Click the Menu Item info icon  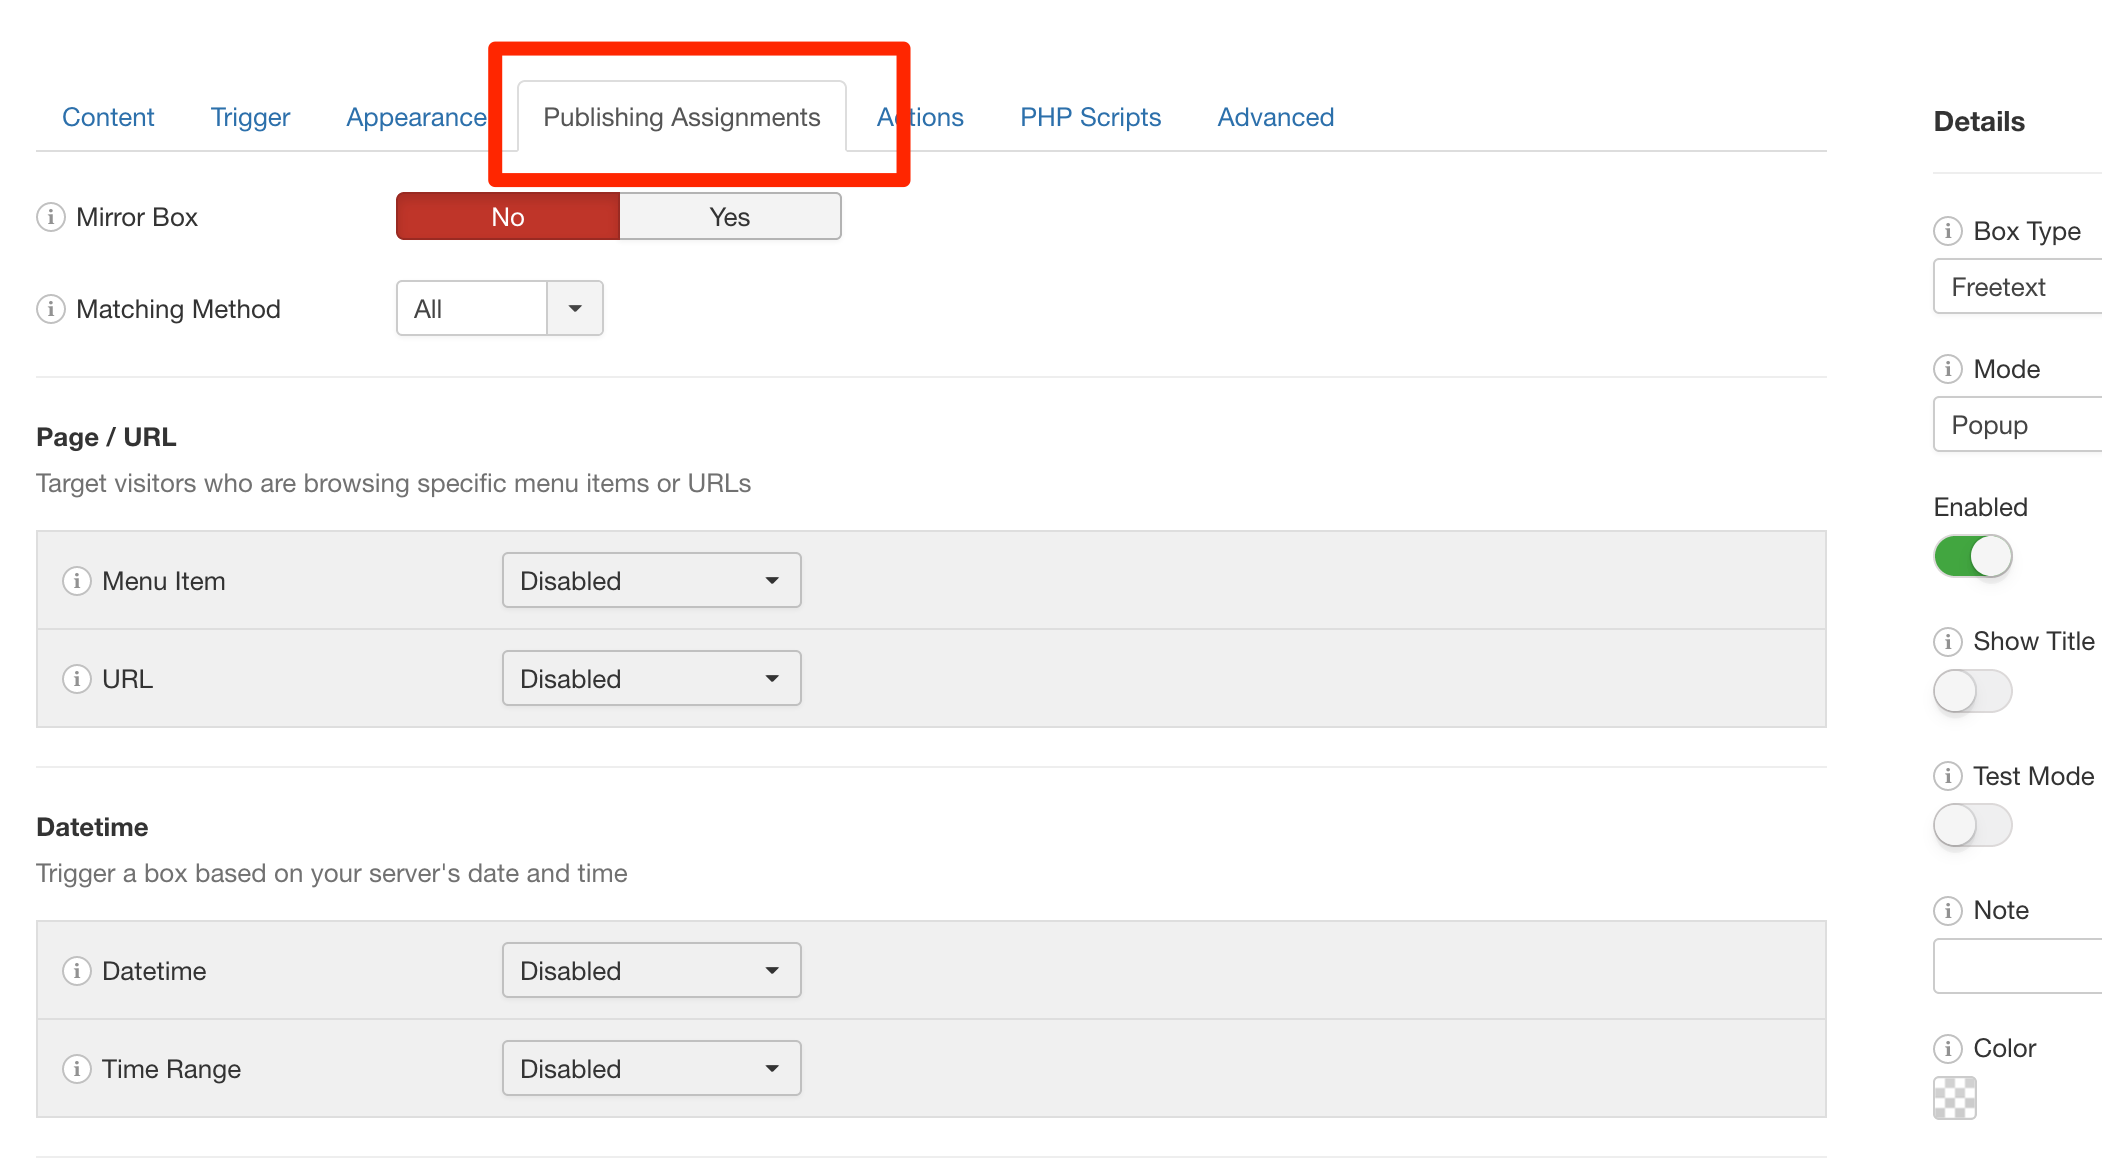pos(77,581)
